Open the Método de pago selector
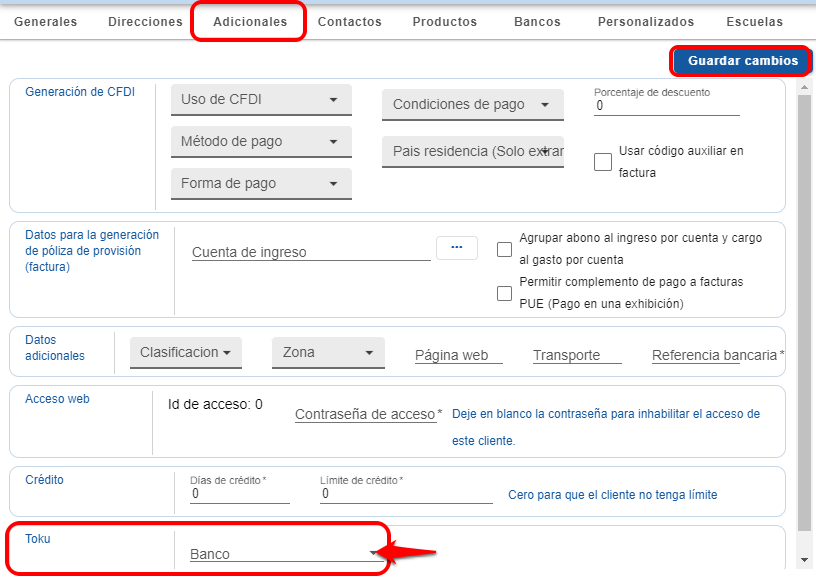Screen dimensions: 816x581 pos(260,141)
